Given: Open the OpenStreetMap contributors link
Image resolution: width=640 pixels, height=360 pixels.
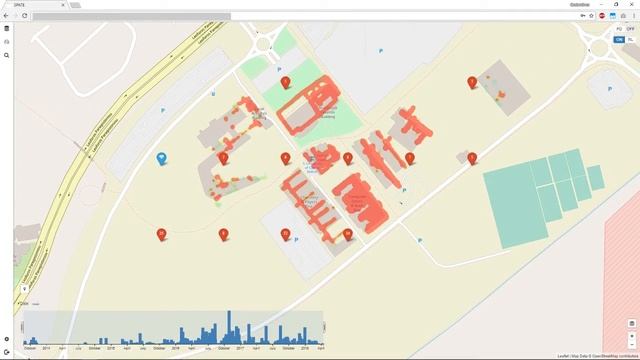Looking at the screenshot, I should (x=616, y=356).
